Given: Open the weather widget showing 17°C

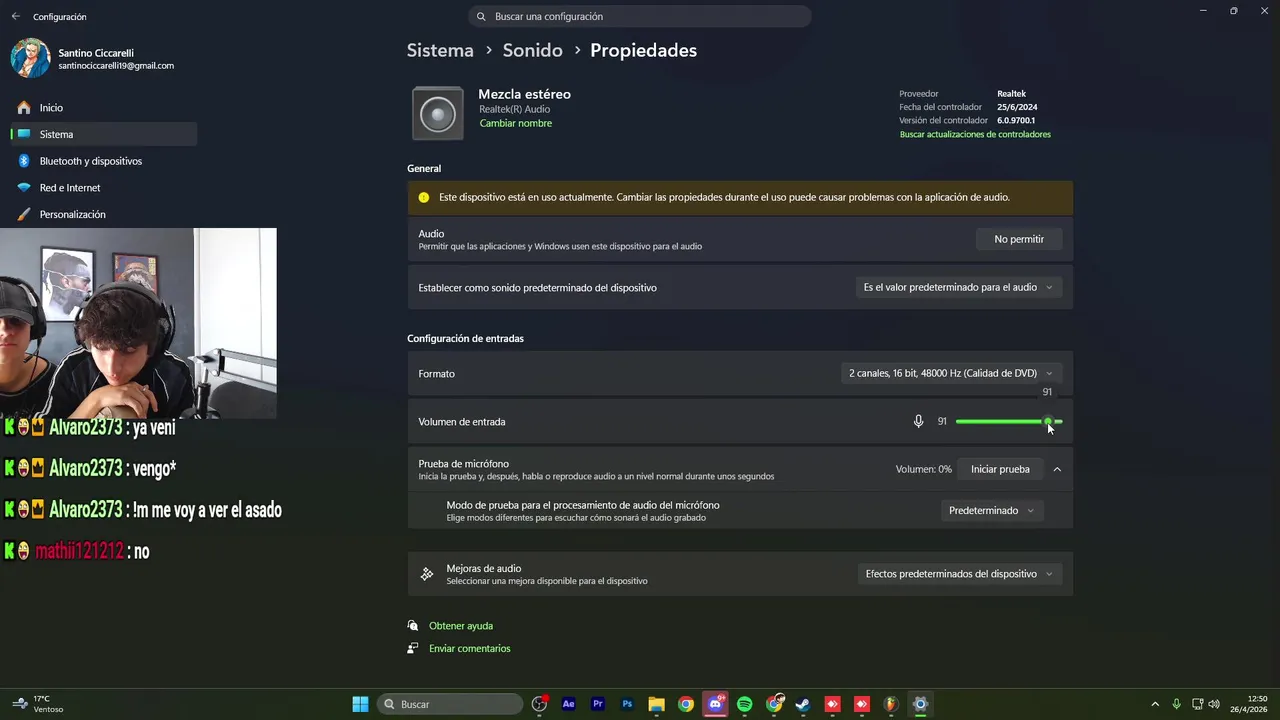Looking at the screenshot, I should pyautogui.click(x=40, y=704).
